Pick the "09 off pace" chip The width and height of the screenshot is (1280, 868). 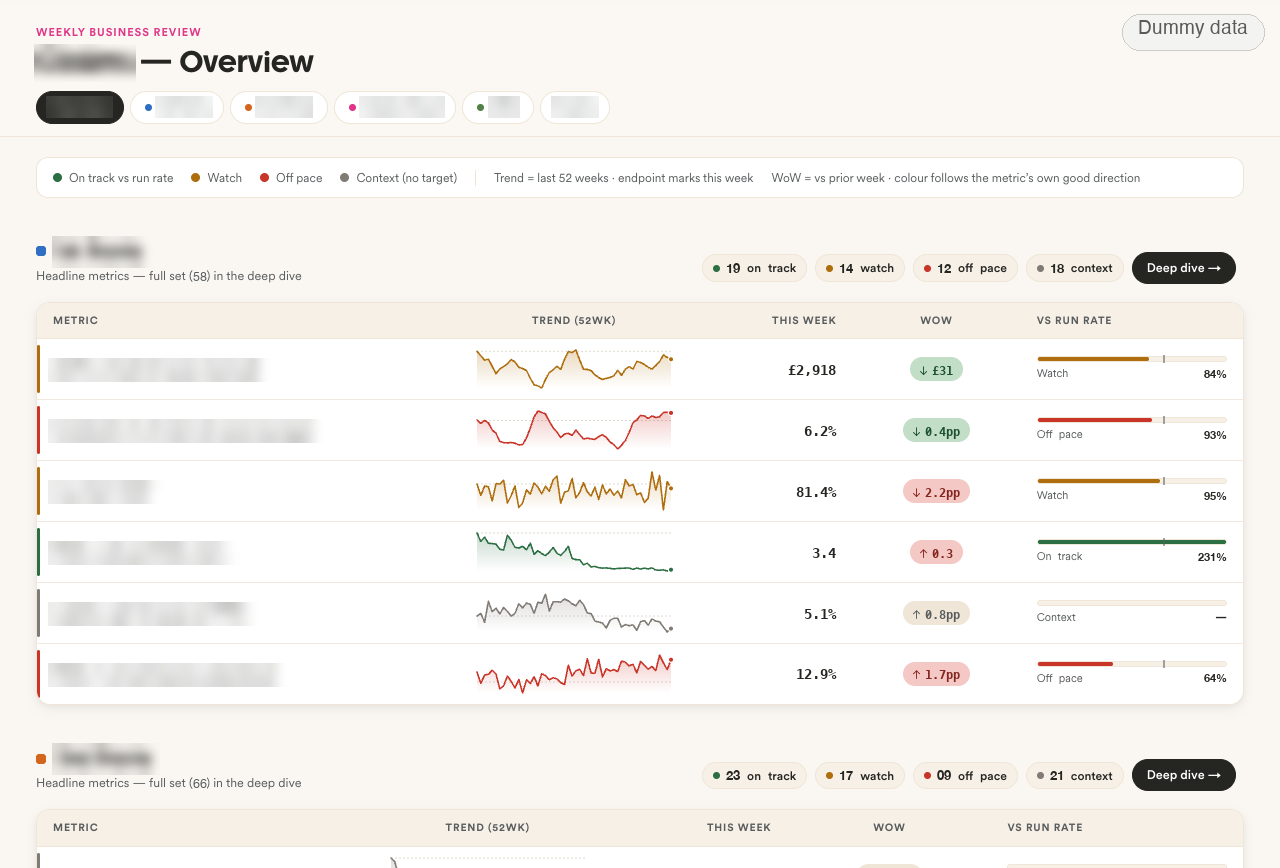(965, 775)
